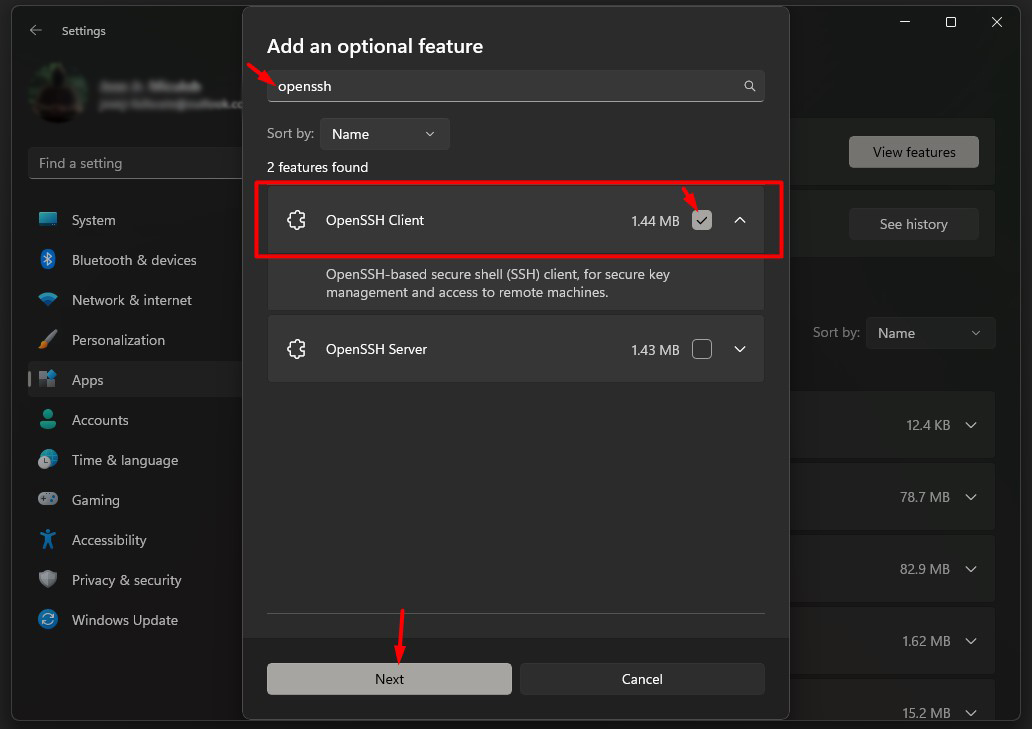Cancel the optional feature dialog
Viewport: 1032px width, 729px height.
[x=642, y=678]
